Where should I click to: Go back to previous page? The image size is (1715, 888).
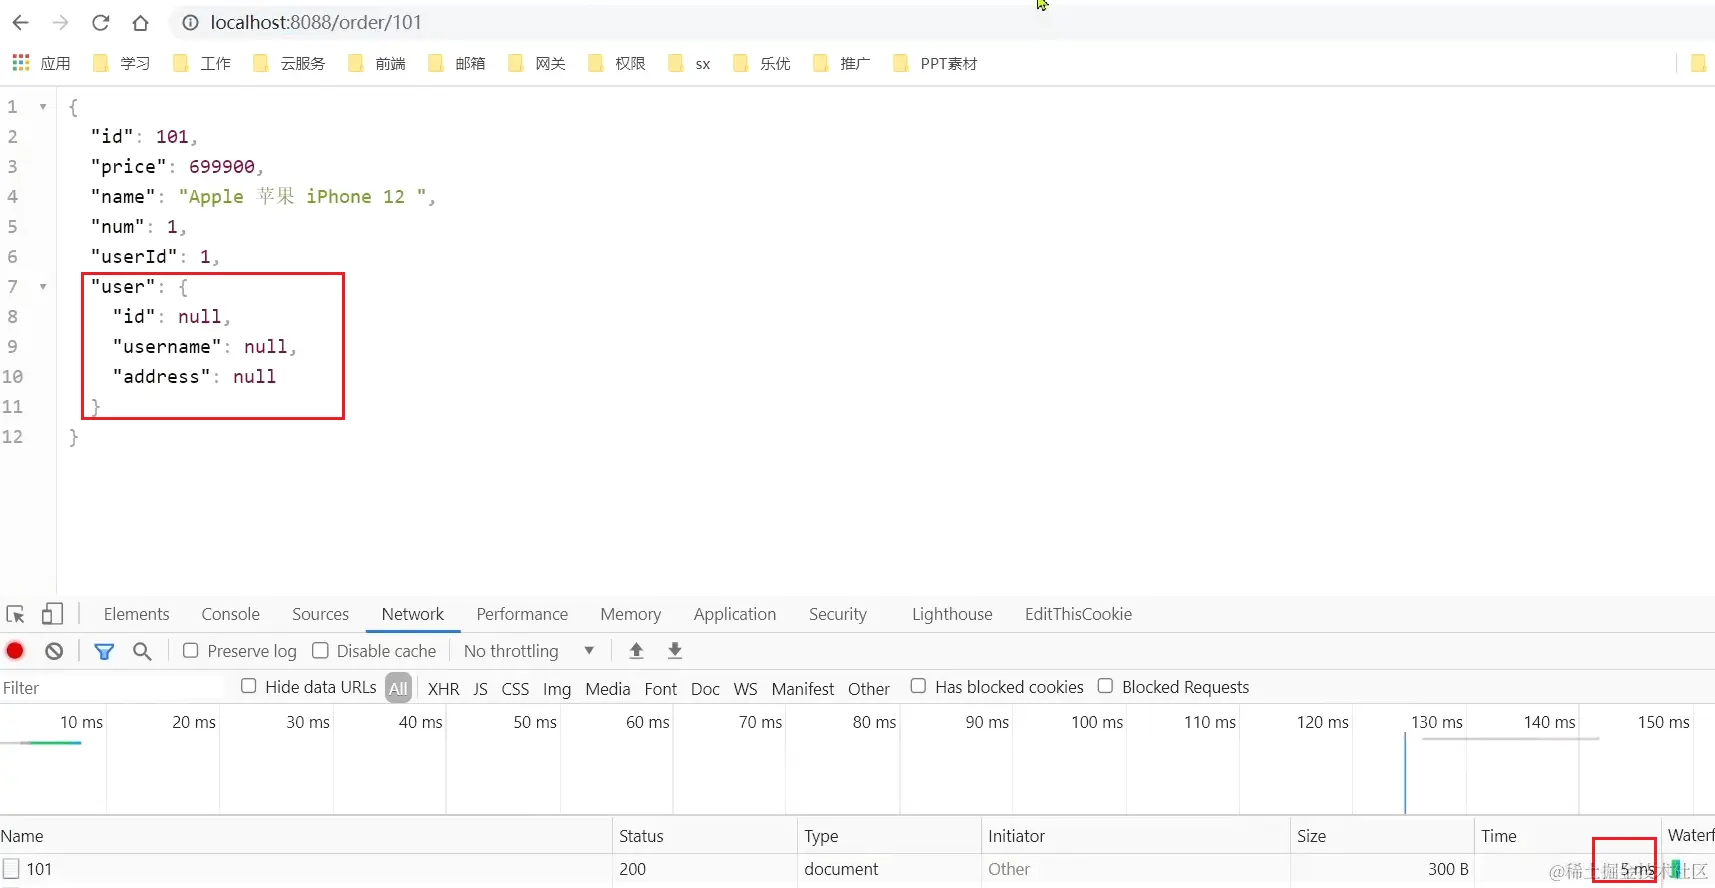coord(20,22)
